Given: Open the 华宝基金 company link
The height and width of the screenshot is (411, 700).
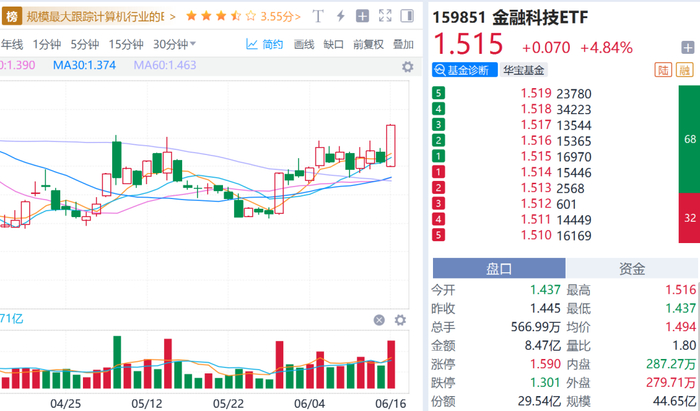Looking at the screenshot, I should point(523,70).
